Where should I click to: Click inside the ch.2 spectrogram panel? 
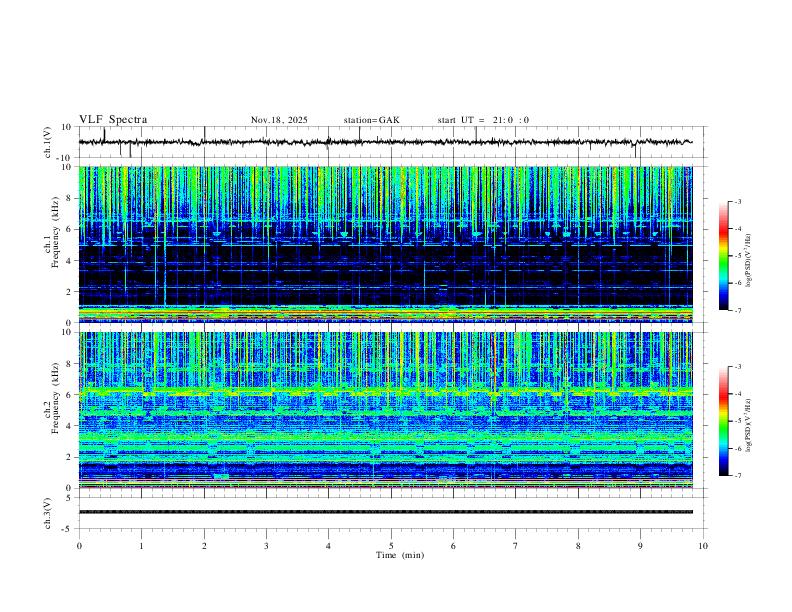(386, 410)
